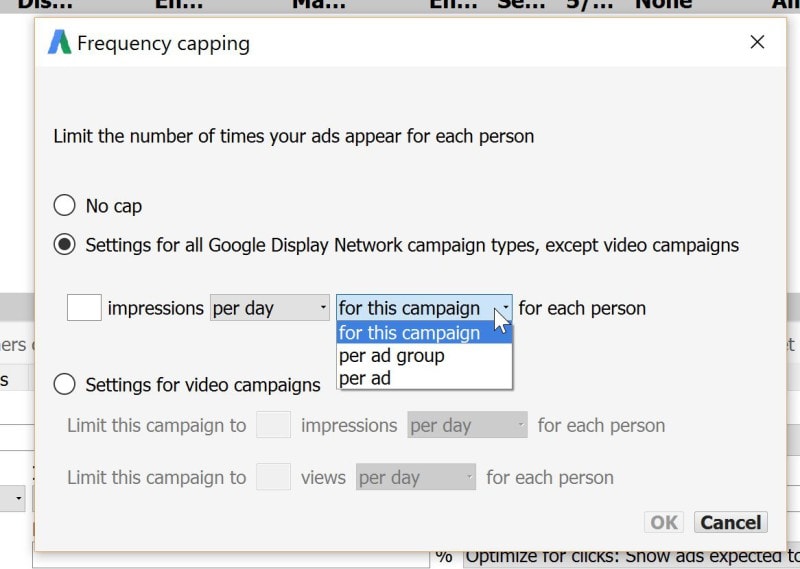800x569 pixels.
Task: Select 'for this campaign' list option
Action: click(x=424, y=333)
